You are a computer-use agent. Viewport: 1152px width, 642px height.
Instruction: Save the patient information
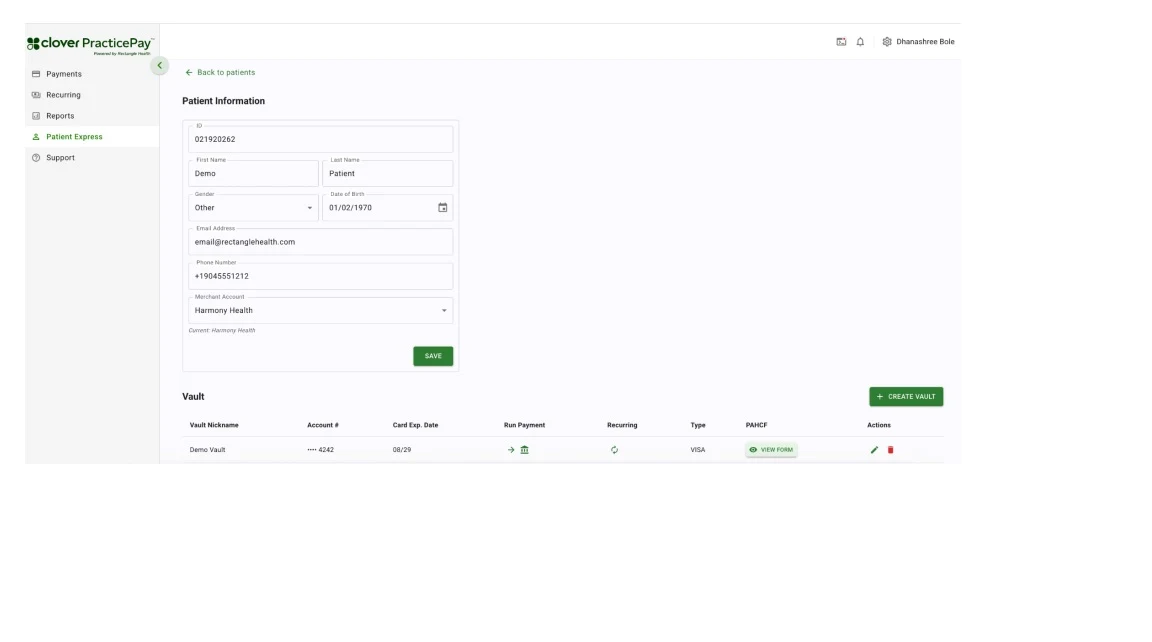(433, 356)
